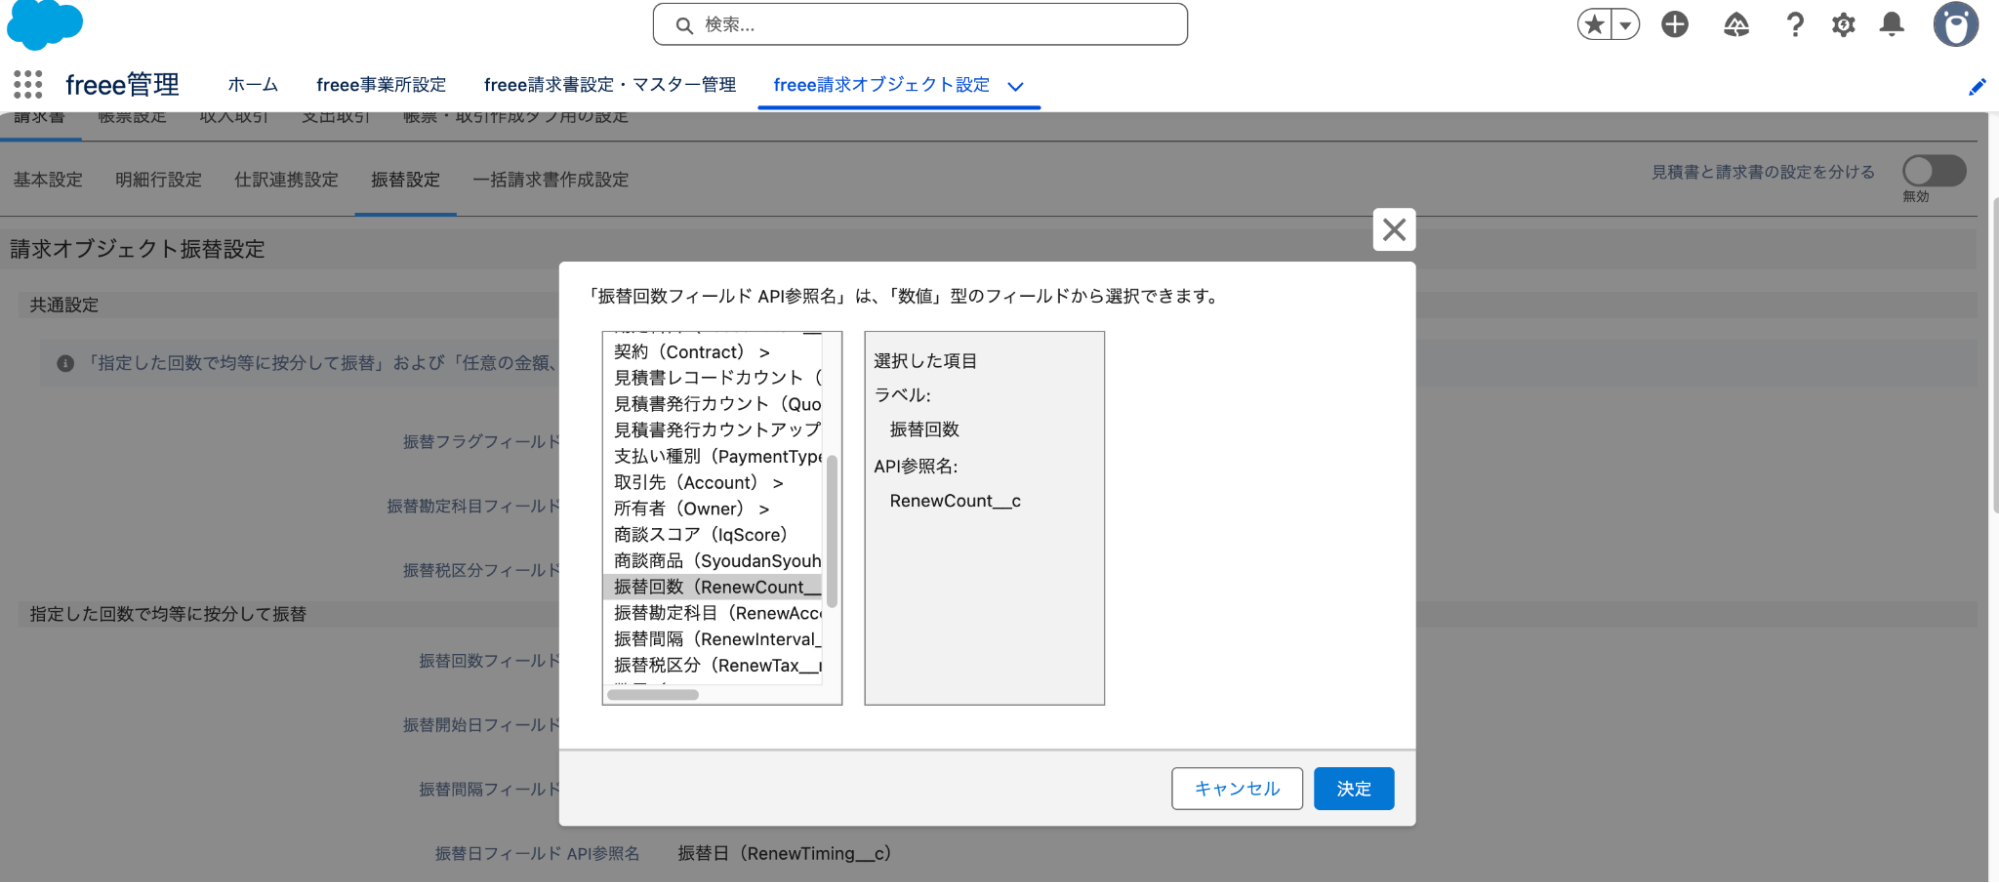Open the user profile avatar
Viewport: 1999px width, 883px height.
[x=1955, y=24]
